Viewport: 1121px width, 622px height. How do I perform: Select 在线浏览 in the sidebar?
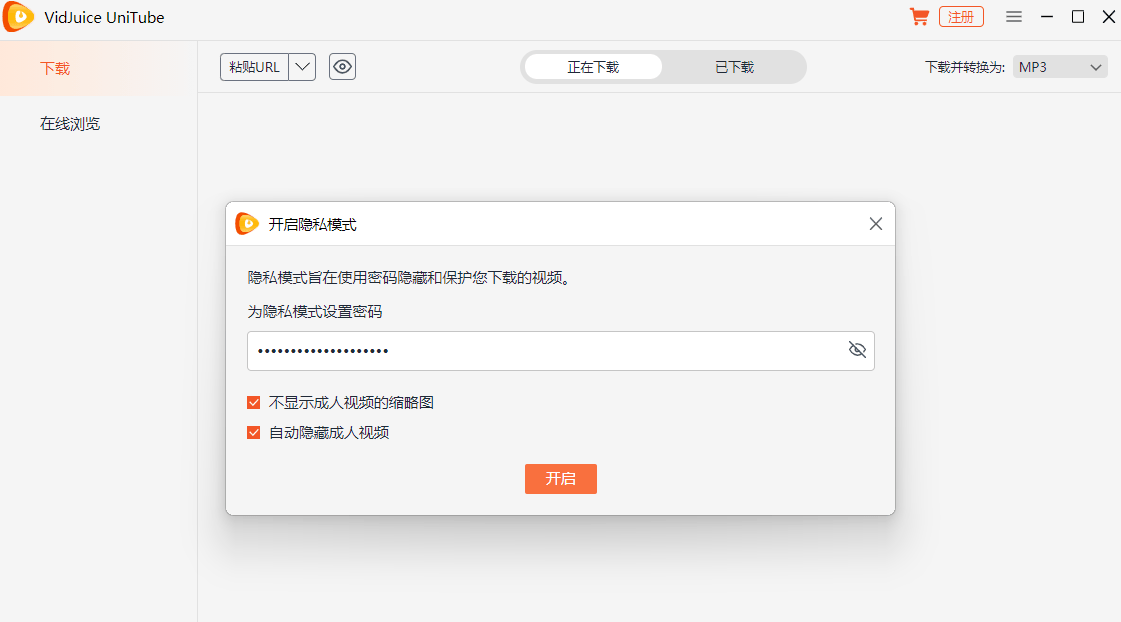pos(70,124)
